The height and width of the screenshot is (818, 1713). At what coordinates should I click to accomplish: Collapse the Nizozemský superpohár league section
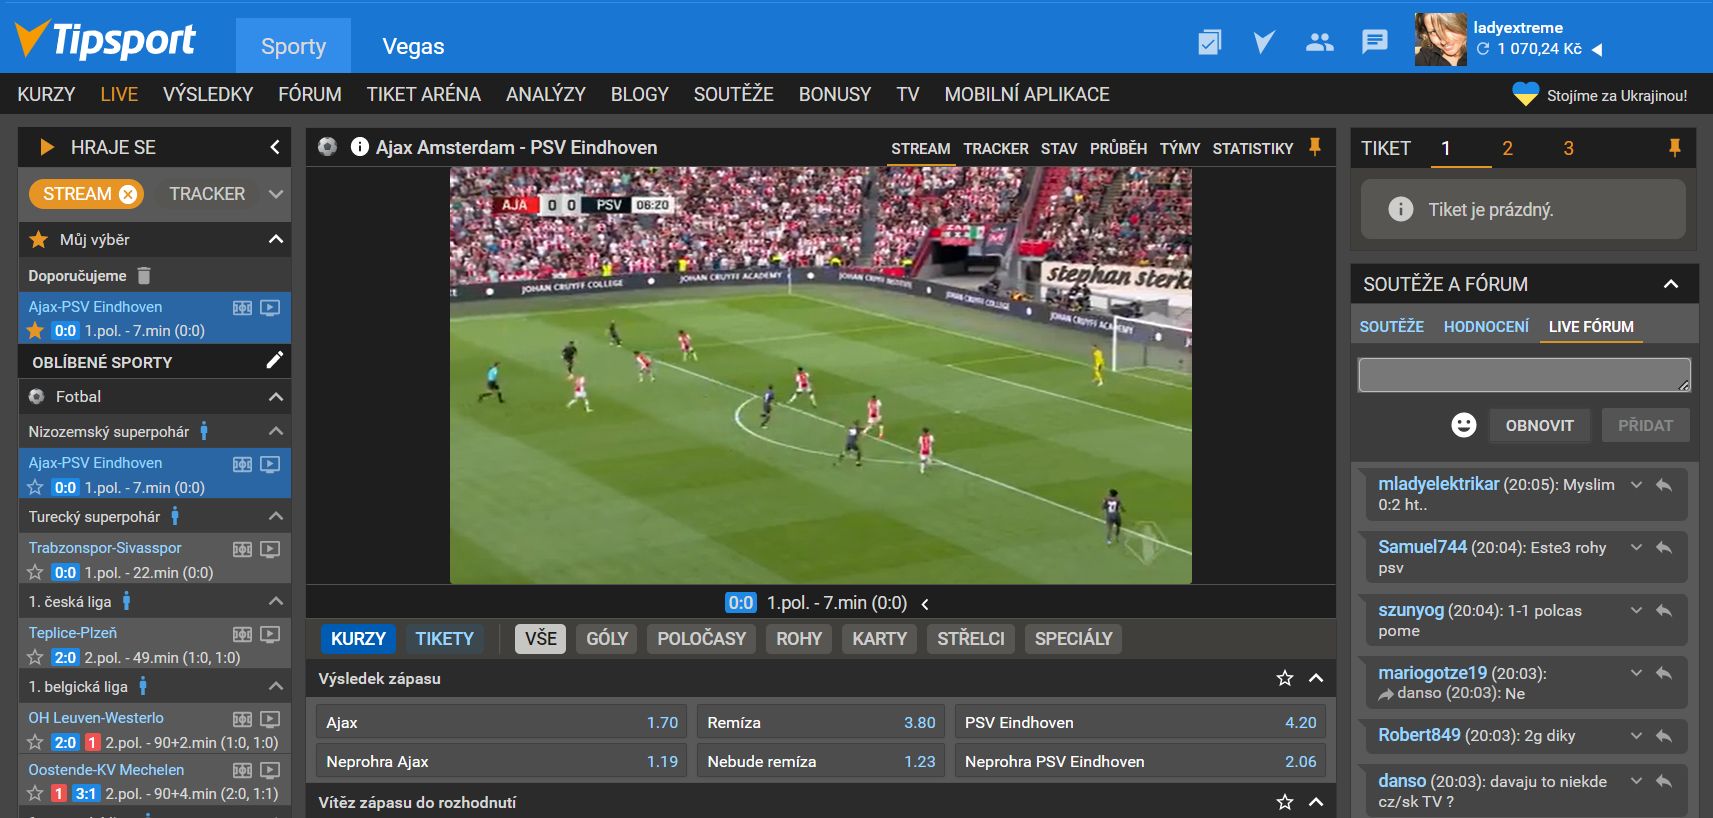coord(276,431)
